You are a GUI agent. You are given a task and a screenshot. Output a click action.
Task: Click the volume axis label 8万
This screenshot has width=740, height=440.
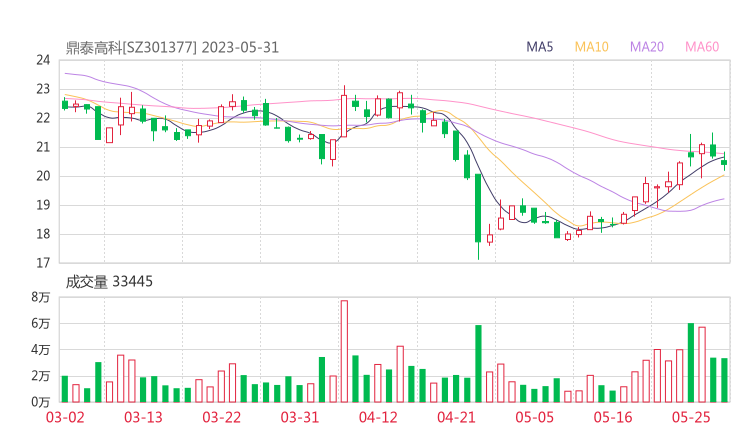(x=41, y=297)
